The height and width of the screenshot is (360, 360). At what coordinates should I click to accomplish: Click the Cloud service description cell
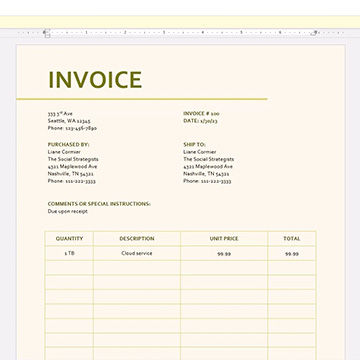click(x=137, y=253)
